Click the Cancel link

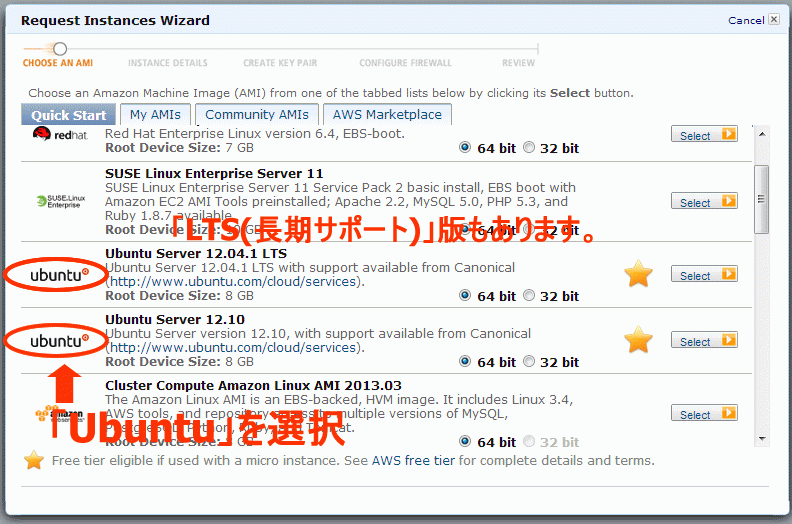point(746,20)
